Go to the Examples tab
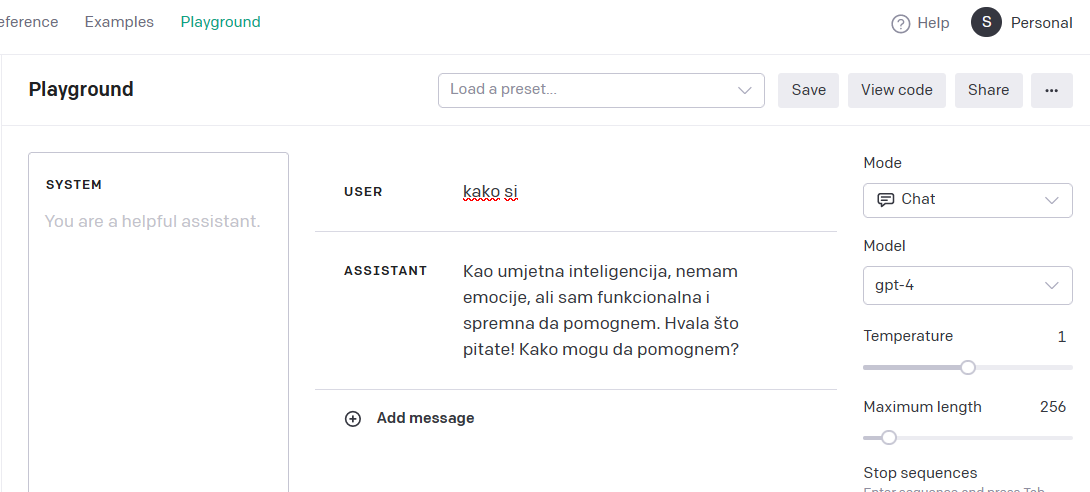Viewport: 1090px width, 492px height. [x=119, y=22]
